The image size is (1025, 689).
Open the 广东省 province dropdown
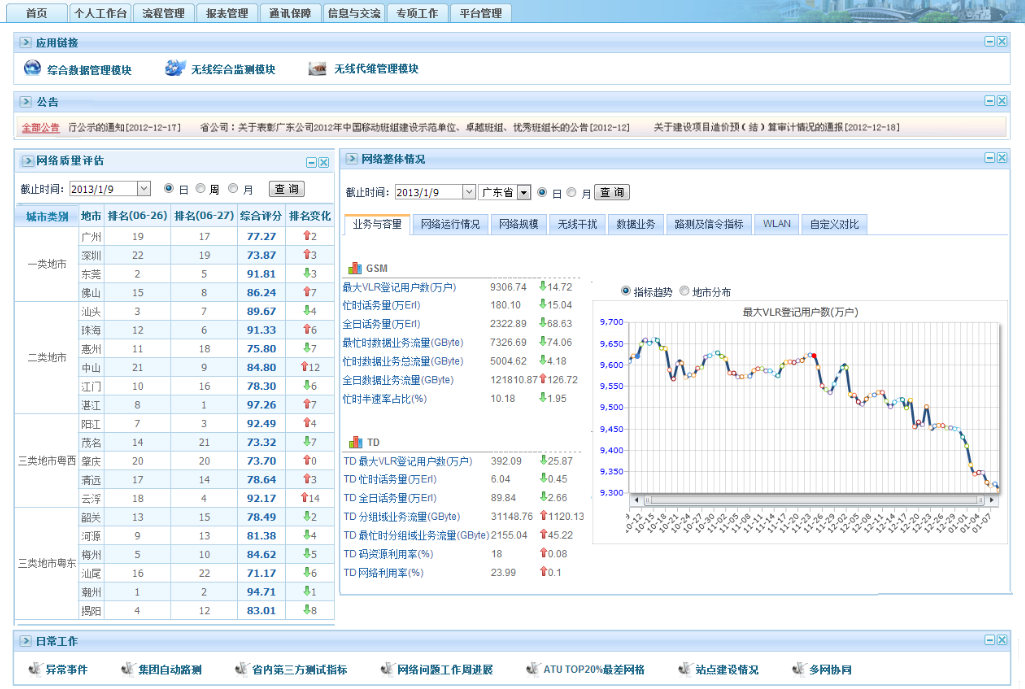[x=523, y=193]
